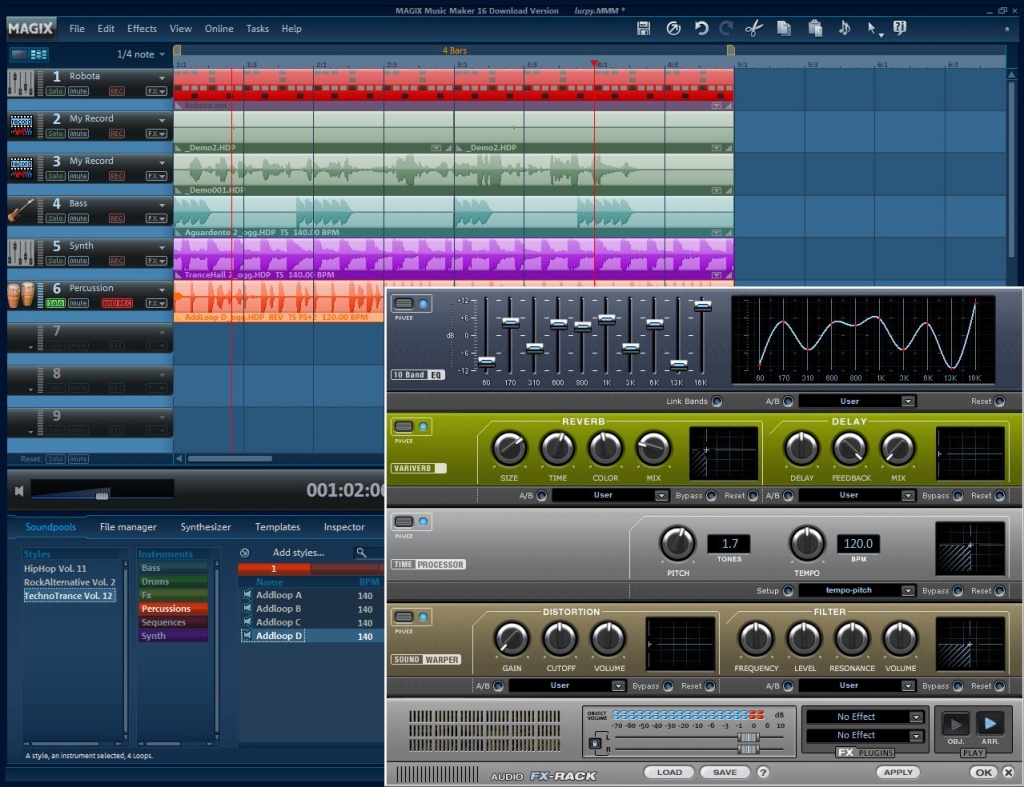Click the Paste icon in the top toolbar
The height and width of the screenshot is (787, 1024).
816,28
